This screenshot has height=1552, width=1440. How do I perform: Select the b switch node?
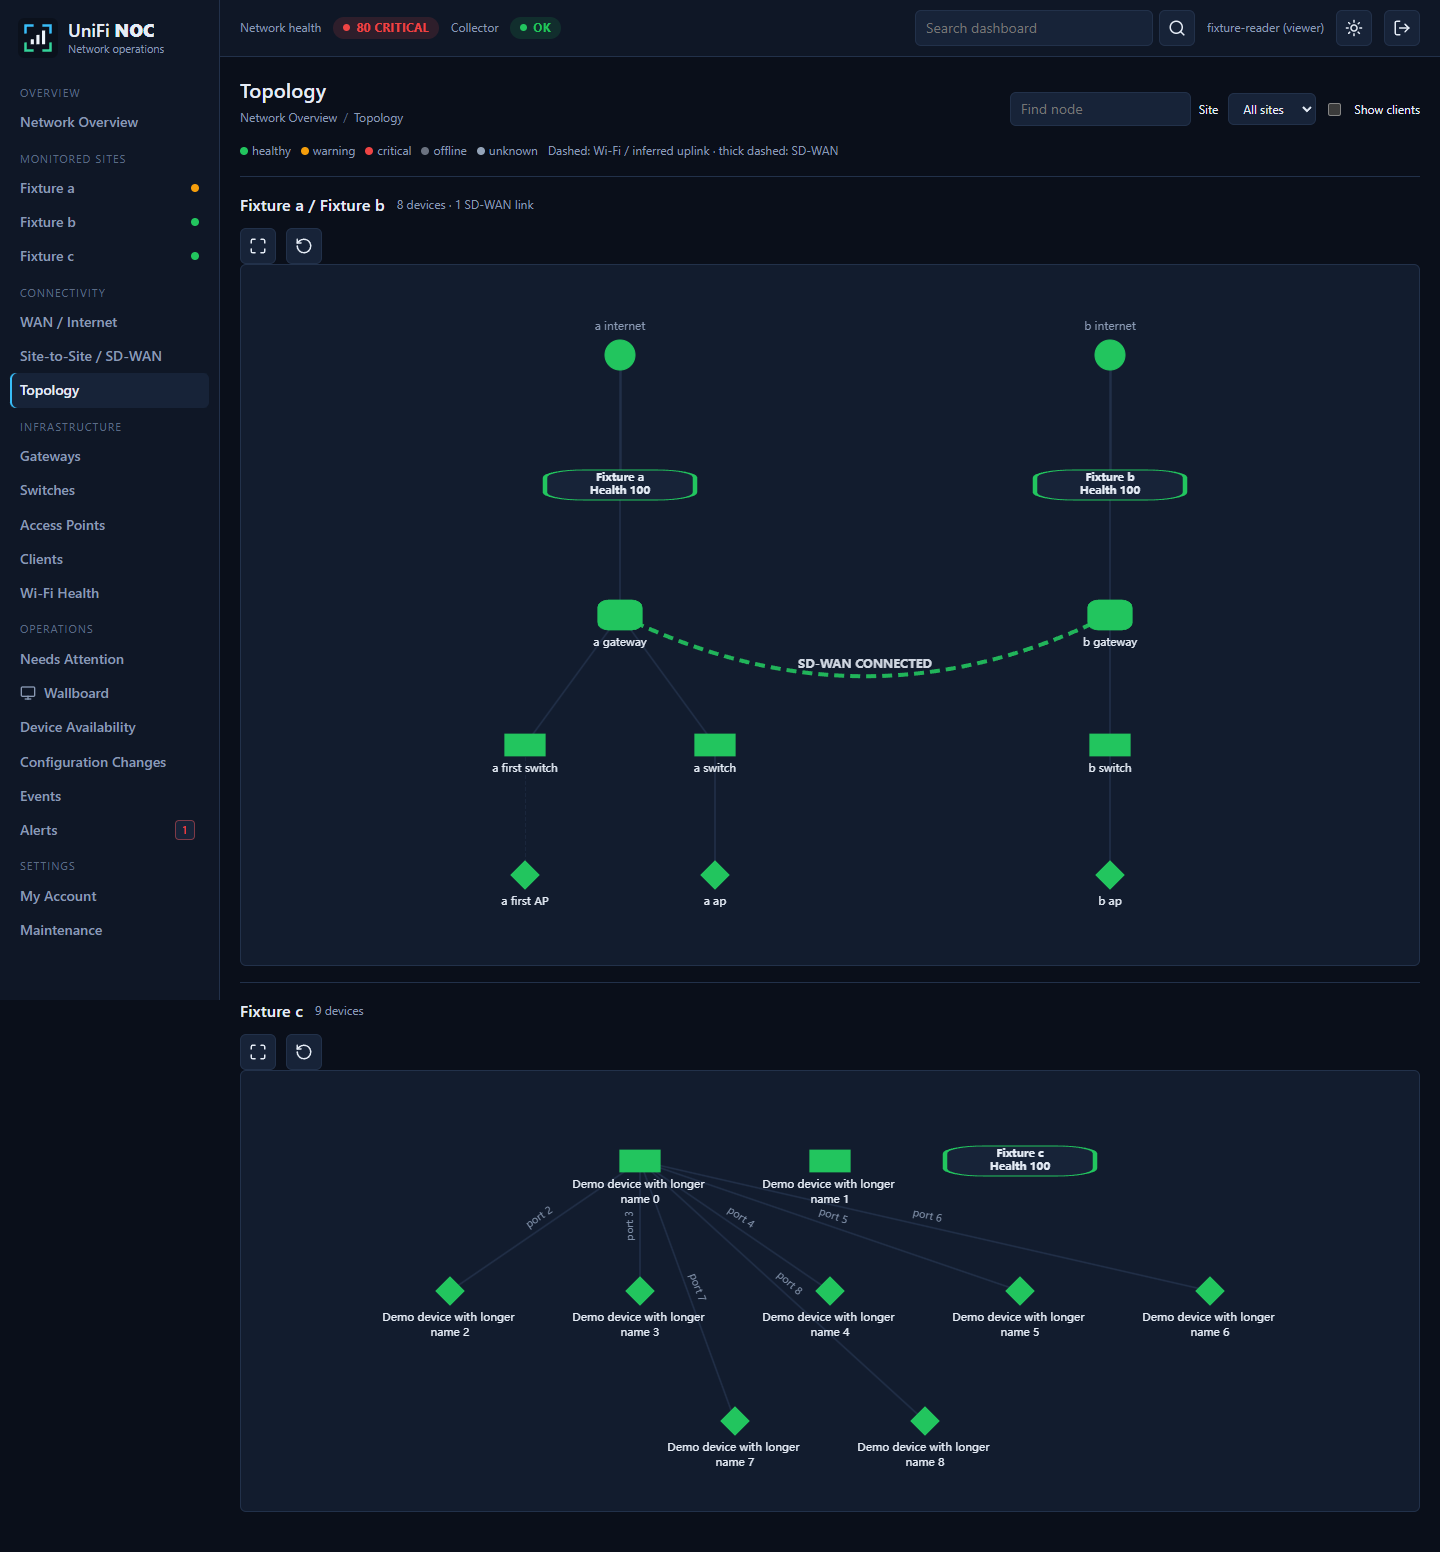tap(1110, 745)
